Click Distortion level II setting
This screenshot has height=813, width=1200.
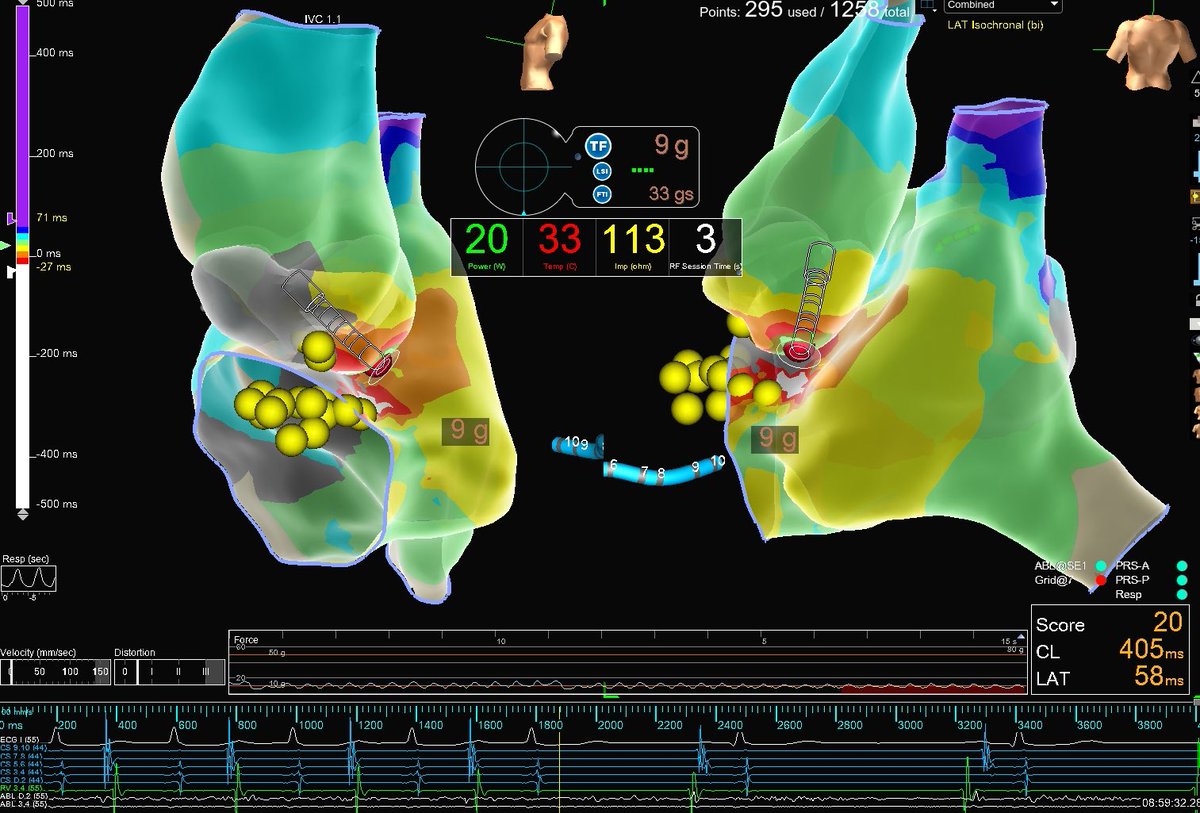point(177,672)
